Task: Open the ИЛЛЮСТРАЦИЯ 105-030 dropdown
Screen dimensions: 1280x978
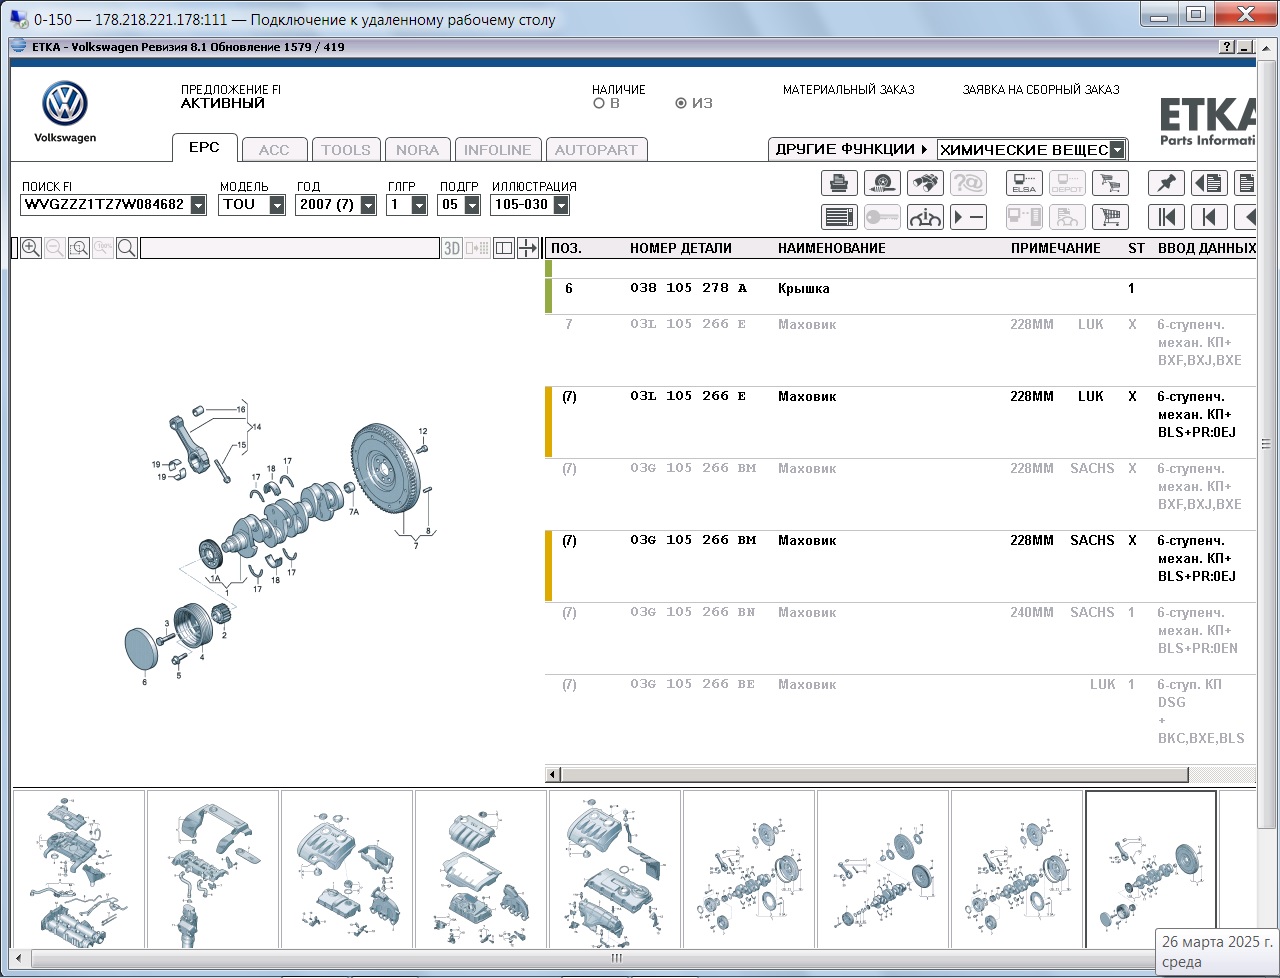Action: click(561, 205)
